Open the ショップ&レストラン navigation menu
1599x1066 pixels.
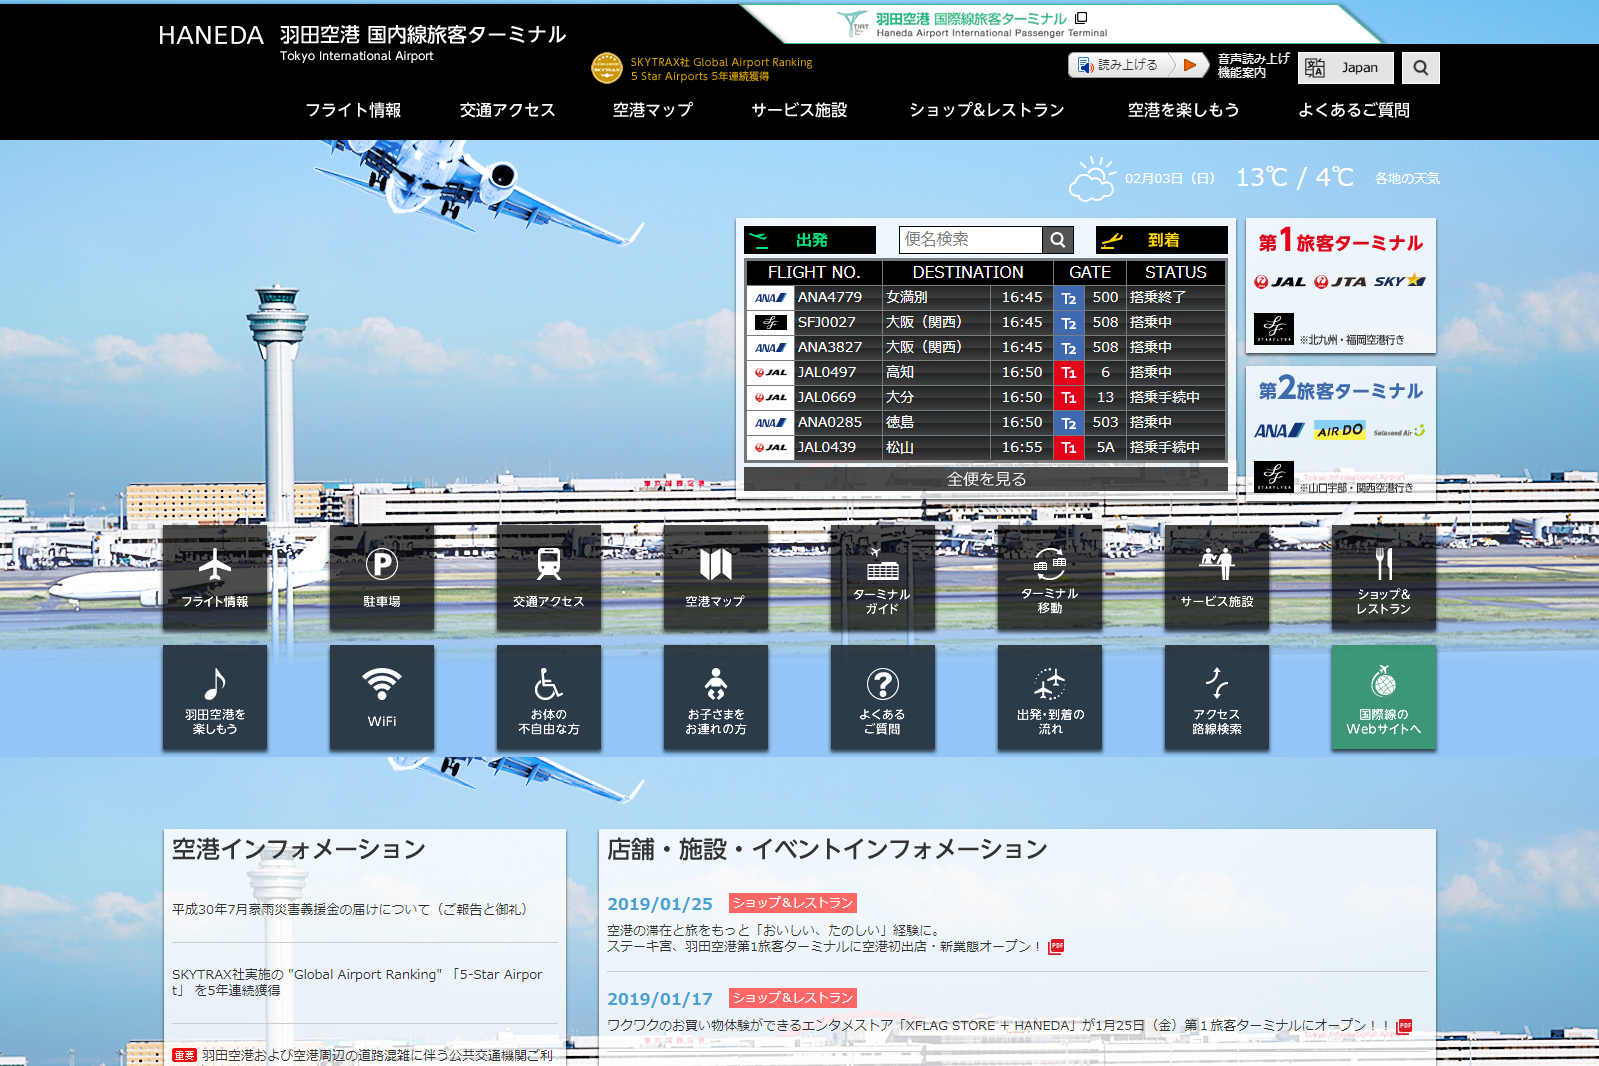tap(987, 110)
